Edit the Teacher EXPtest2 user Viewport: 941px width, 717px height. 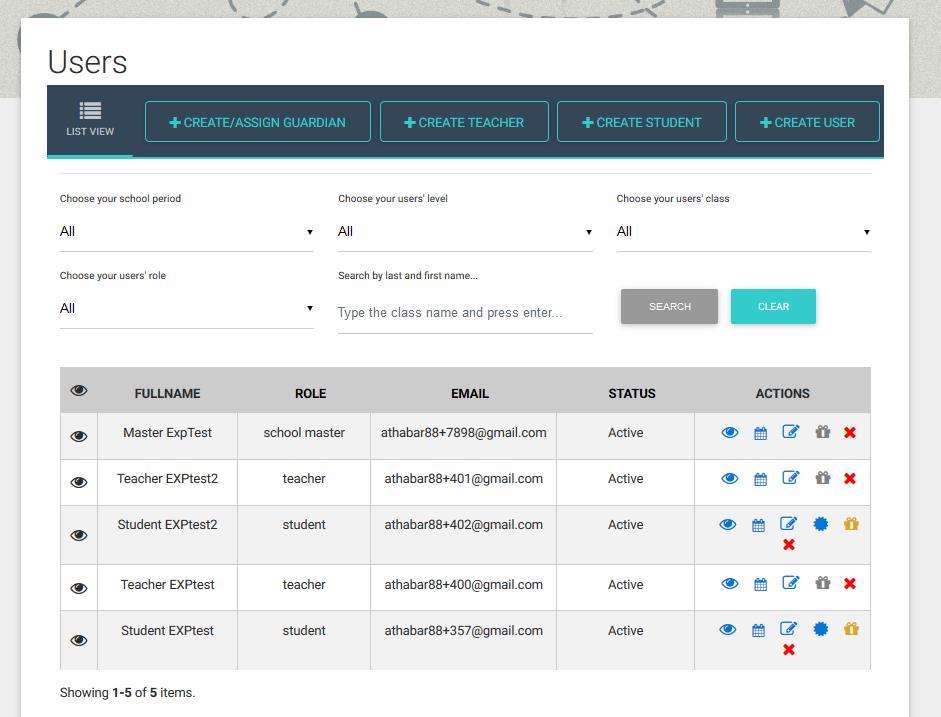tap(791, 478)
